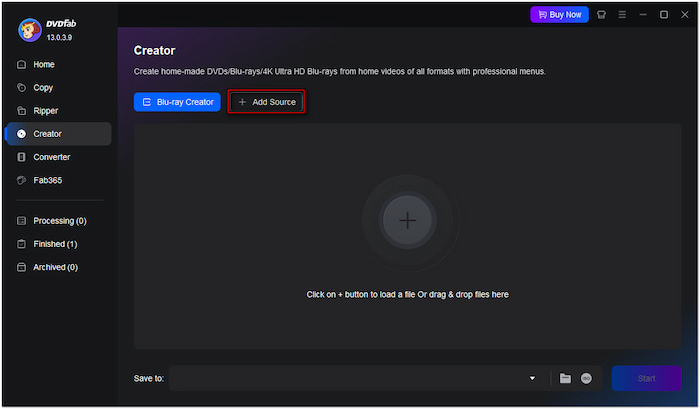Screen dimensions: 700x409
Task: Click the "Creator" page heading
Action: (x=154, y=50)
